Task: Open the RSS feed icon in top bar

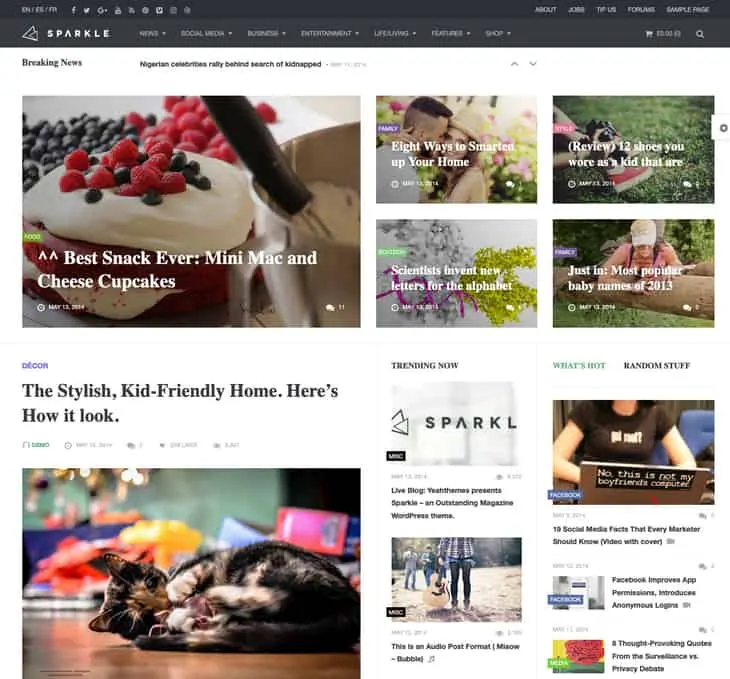Action: click(x=132, y=10)
